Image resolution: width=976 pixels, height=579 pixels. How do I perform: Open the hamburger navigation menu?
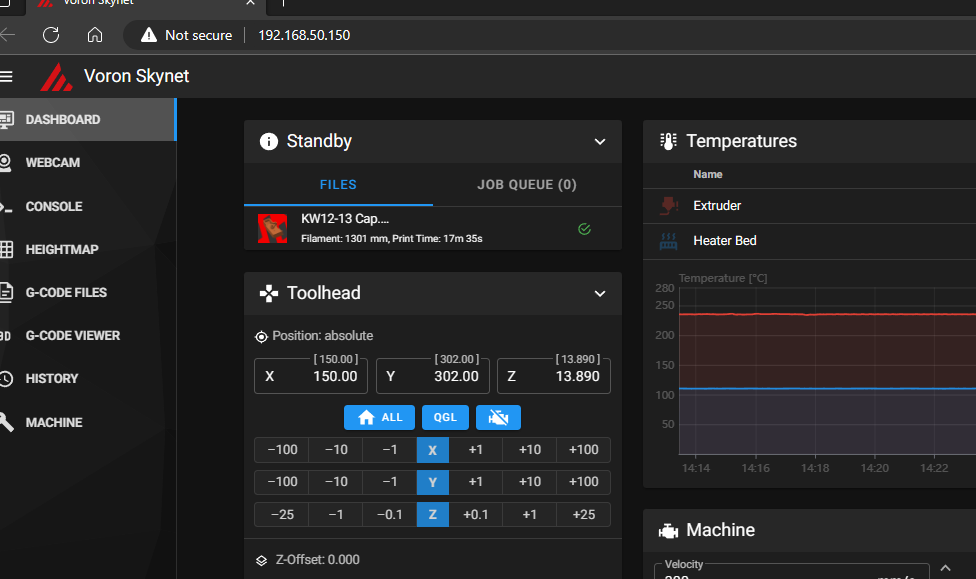(6, 77)
